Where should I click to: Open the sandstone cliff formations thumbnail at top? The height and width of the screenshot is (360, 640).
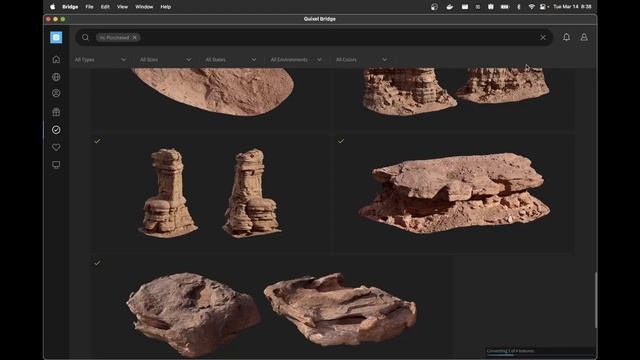454,99
